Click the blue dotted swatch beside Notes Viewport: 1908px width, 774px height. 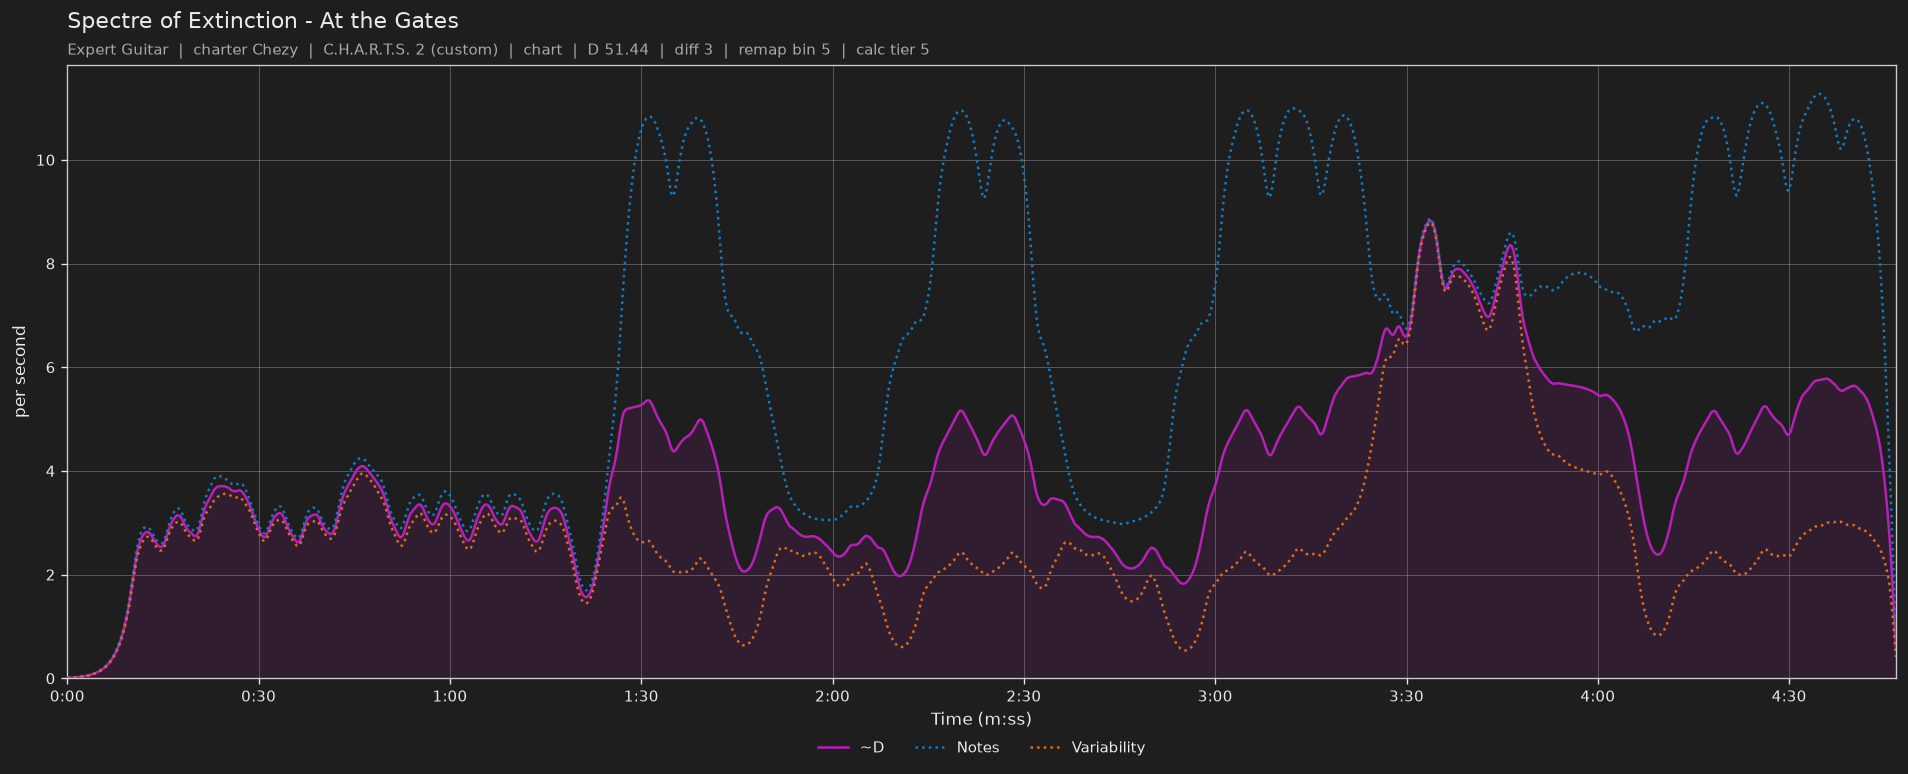click(x=929, y=748)
